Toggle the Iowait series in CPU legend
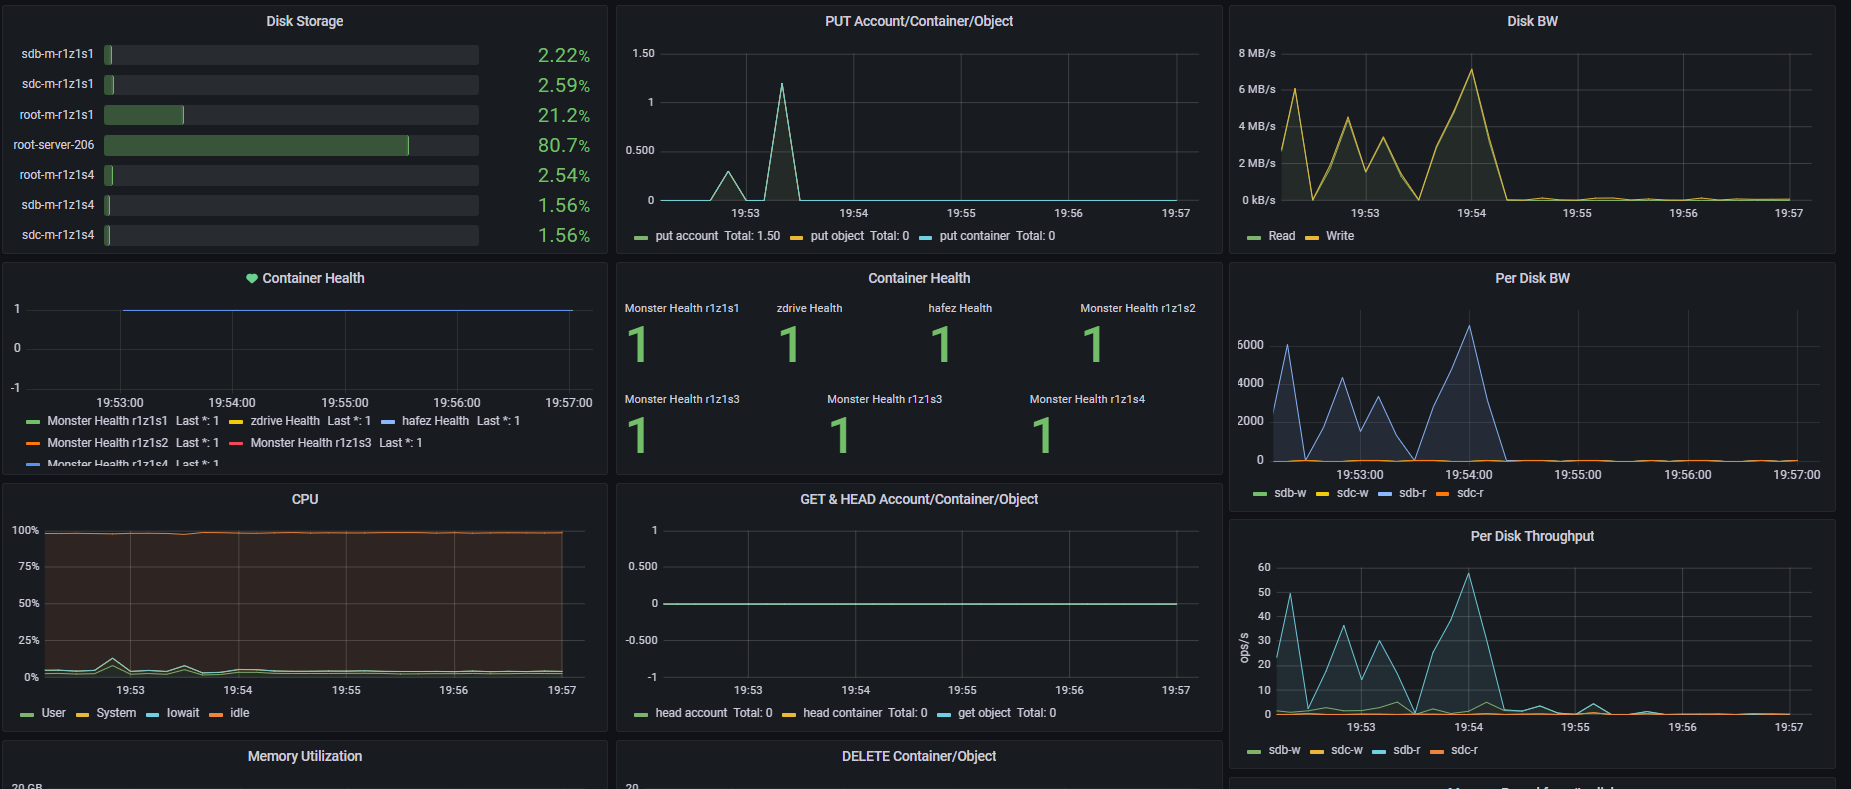This screenshot has width=1851, height=789. (x=183, y=713)
